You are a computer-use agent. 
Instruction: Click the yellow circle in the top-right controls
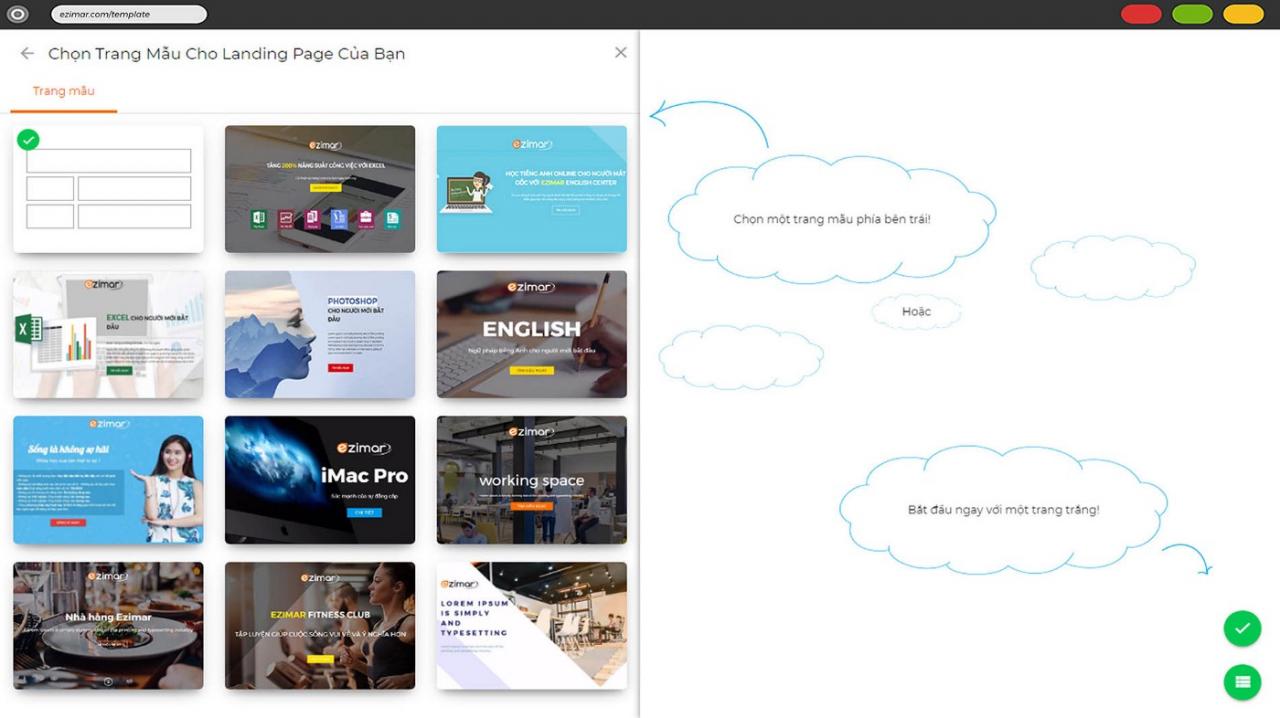point(1242,14)
